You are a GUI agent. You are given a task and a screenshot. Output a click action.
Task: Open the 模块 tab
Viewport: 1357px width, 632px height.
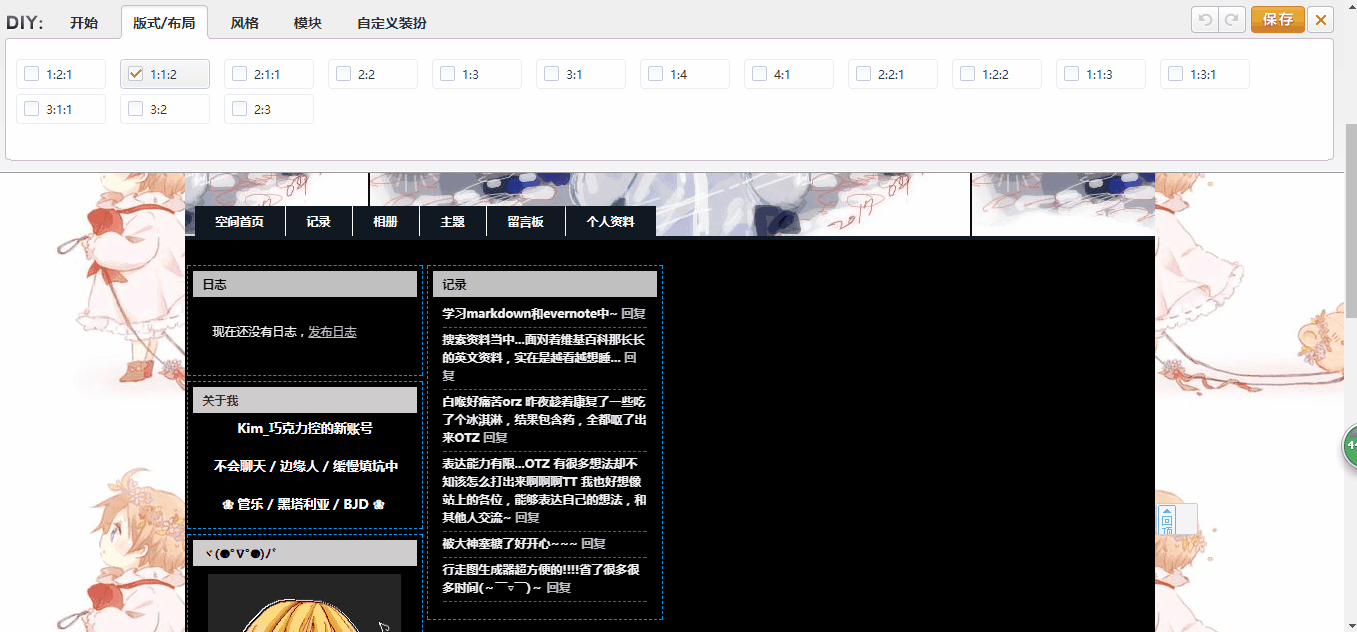tap(308, 22)
